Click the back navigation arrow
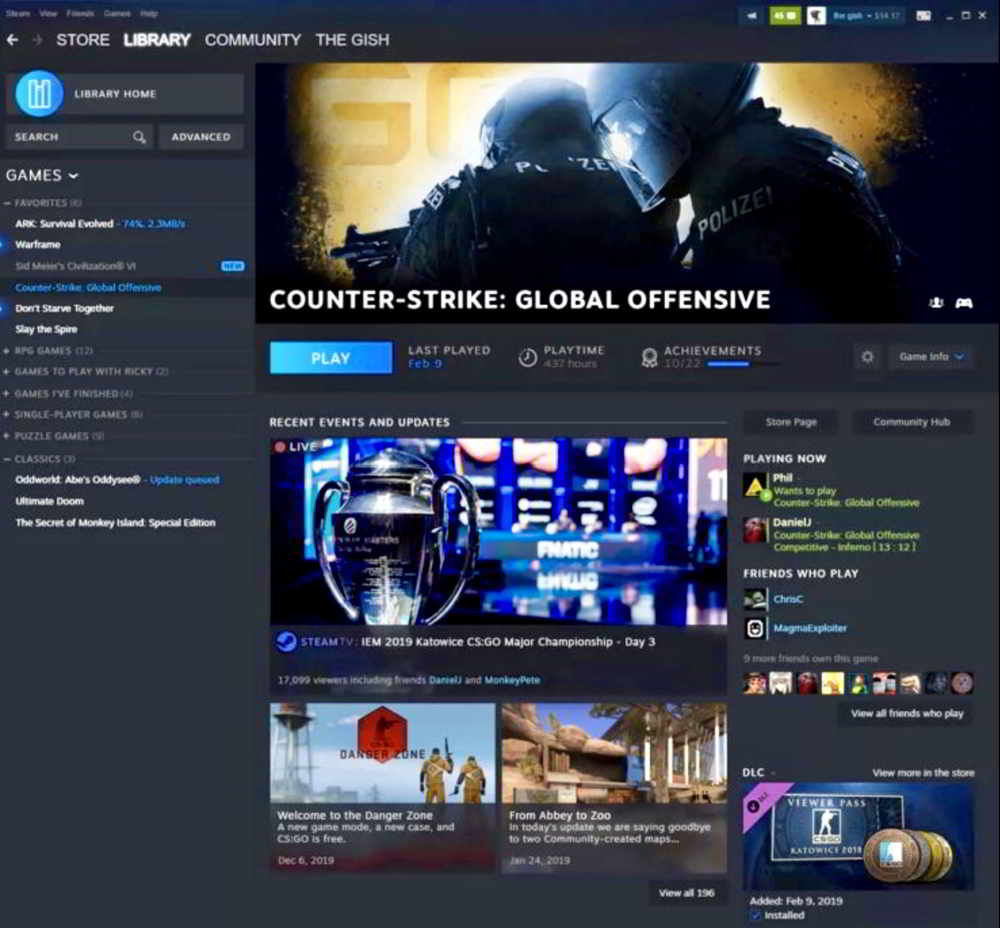Viewport: 1000px width, 928px height. pos(14,40)
